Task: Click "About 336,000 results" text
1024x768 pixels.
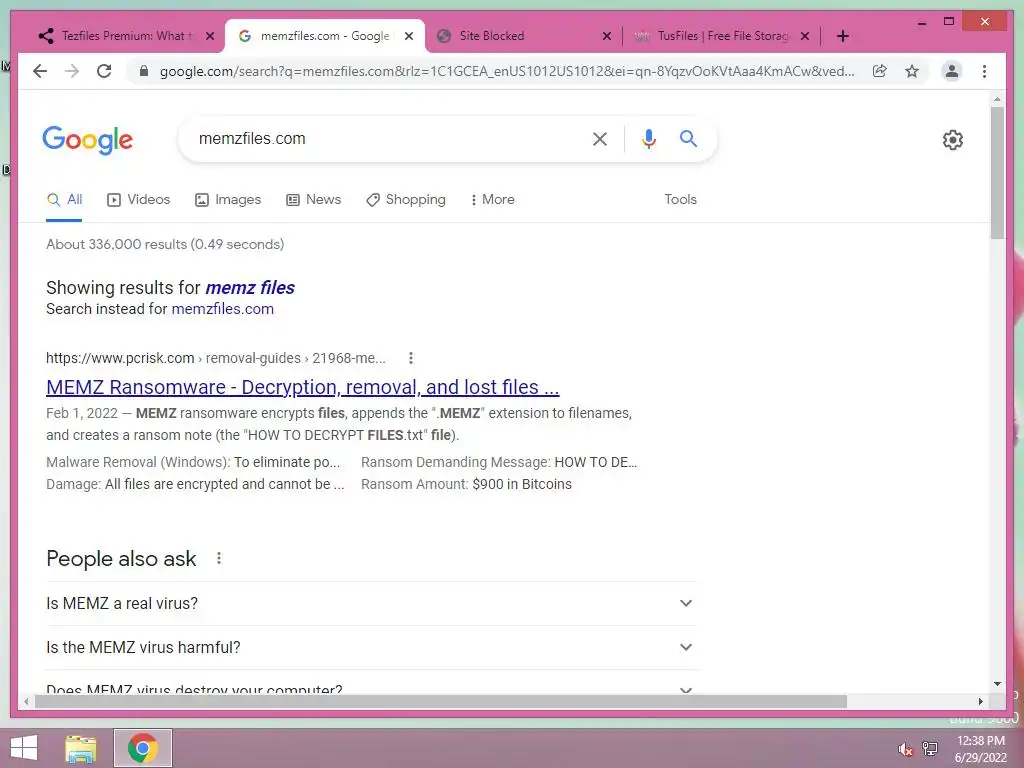Action: (x=165, y=244)
